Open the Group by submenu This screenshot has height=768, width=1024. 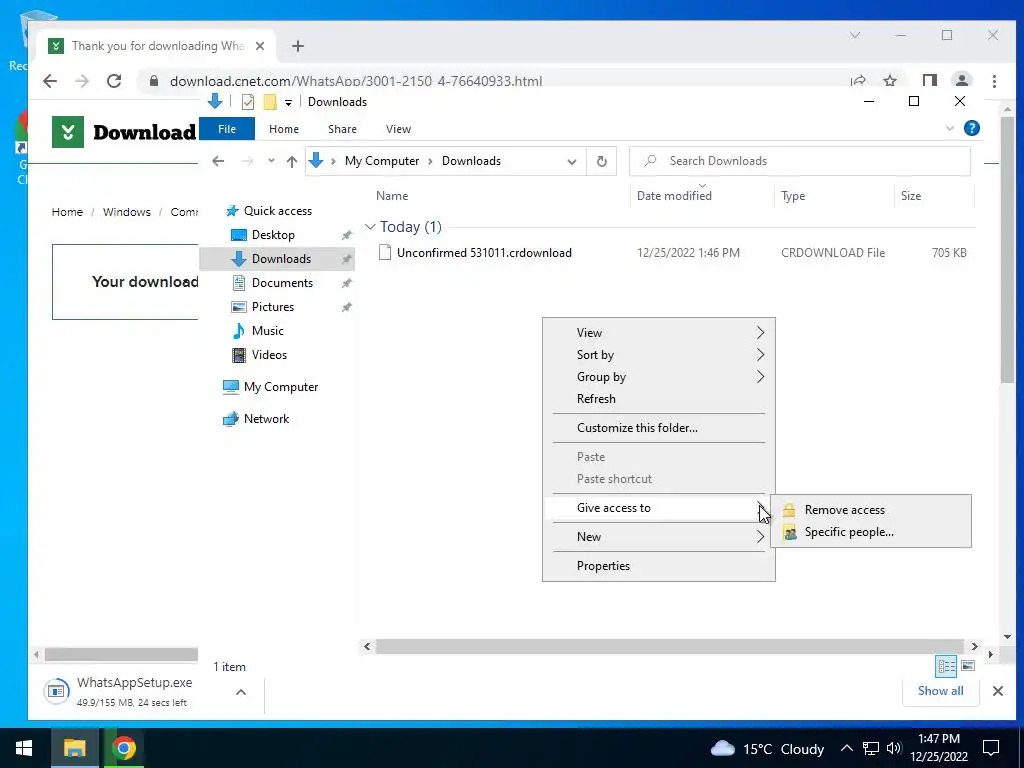tap(658, 377)
